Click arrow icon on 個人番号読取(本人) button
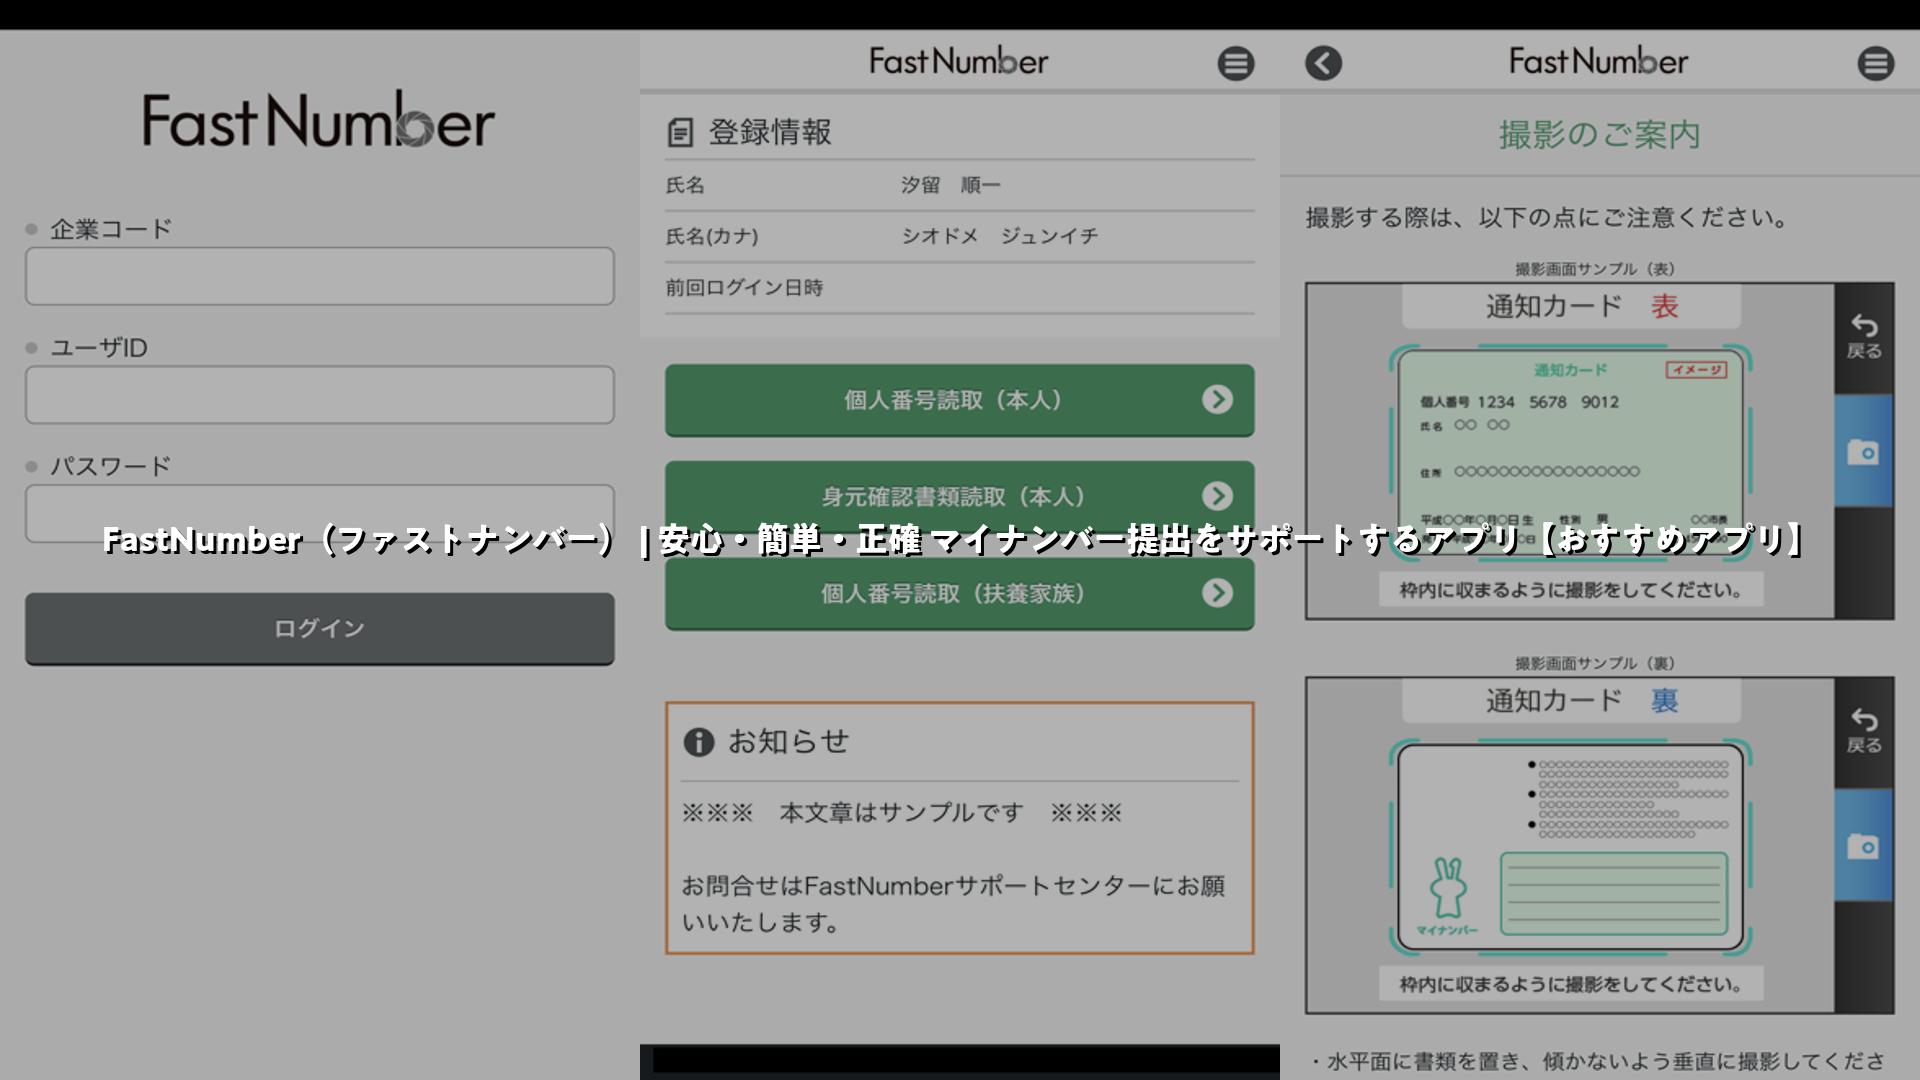The width and height of the screenshot is (1920, 1080). tap(1217, 400)
